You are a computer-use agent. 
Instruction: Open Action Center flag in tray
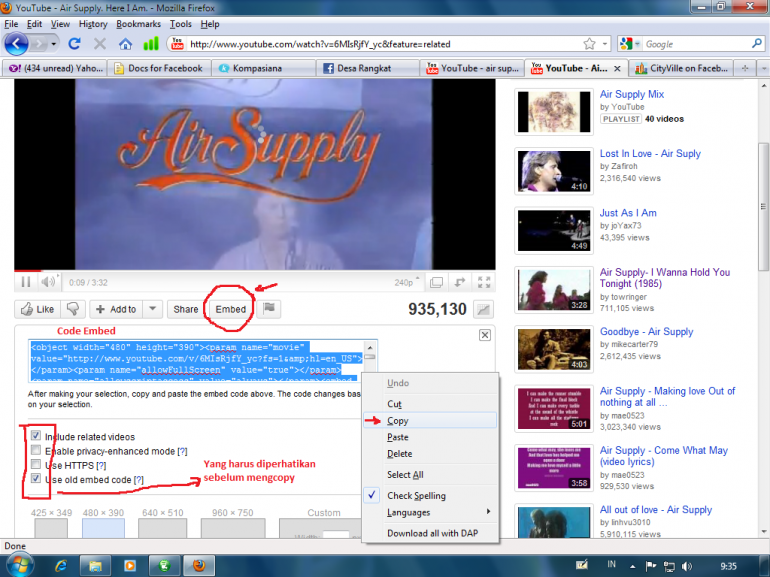coord(651,566)
